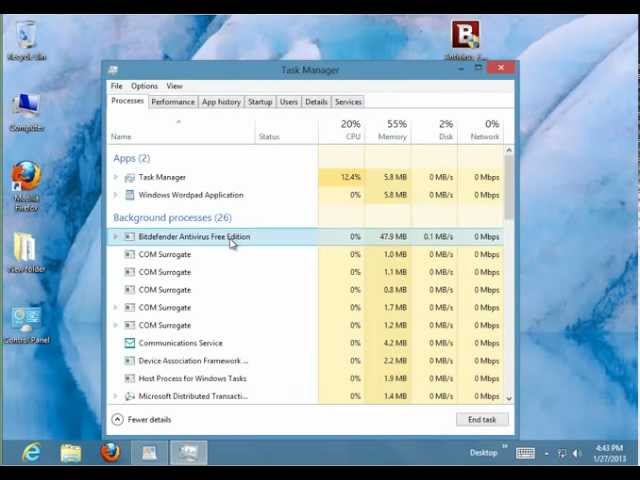Open the Options menu
Viewport: 640px width, 480px height.
tap(144, 86)
